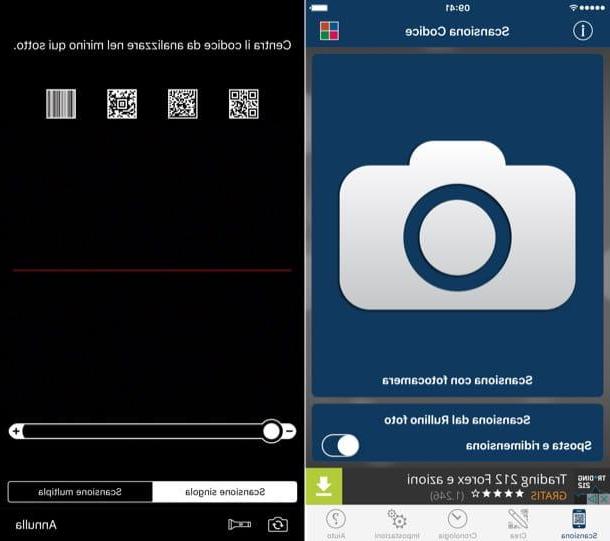
Task: Select Scansione singola mode
Action: (x=225, y=492)
